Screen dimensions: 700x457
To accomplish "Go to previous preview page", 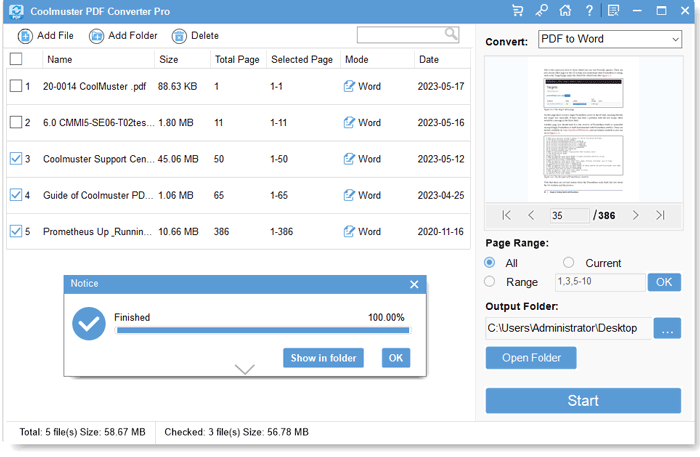I will 531,215.
